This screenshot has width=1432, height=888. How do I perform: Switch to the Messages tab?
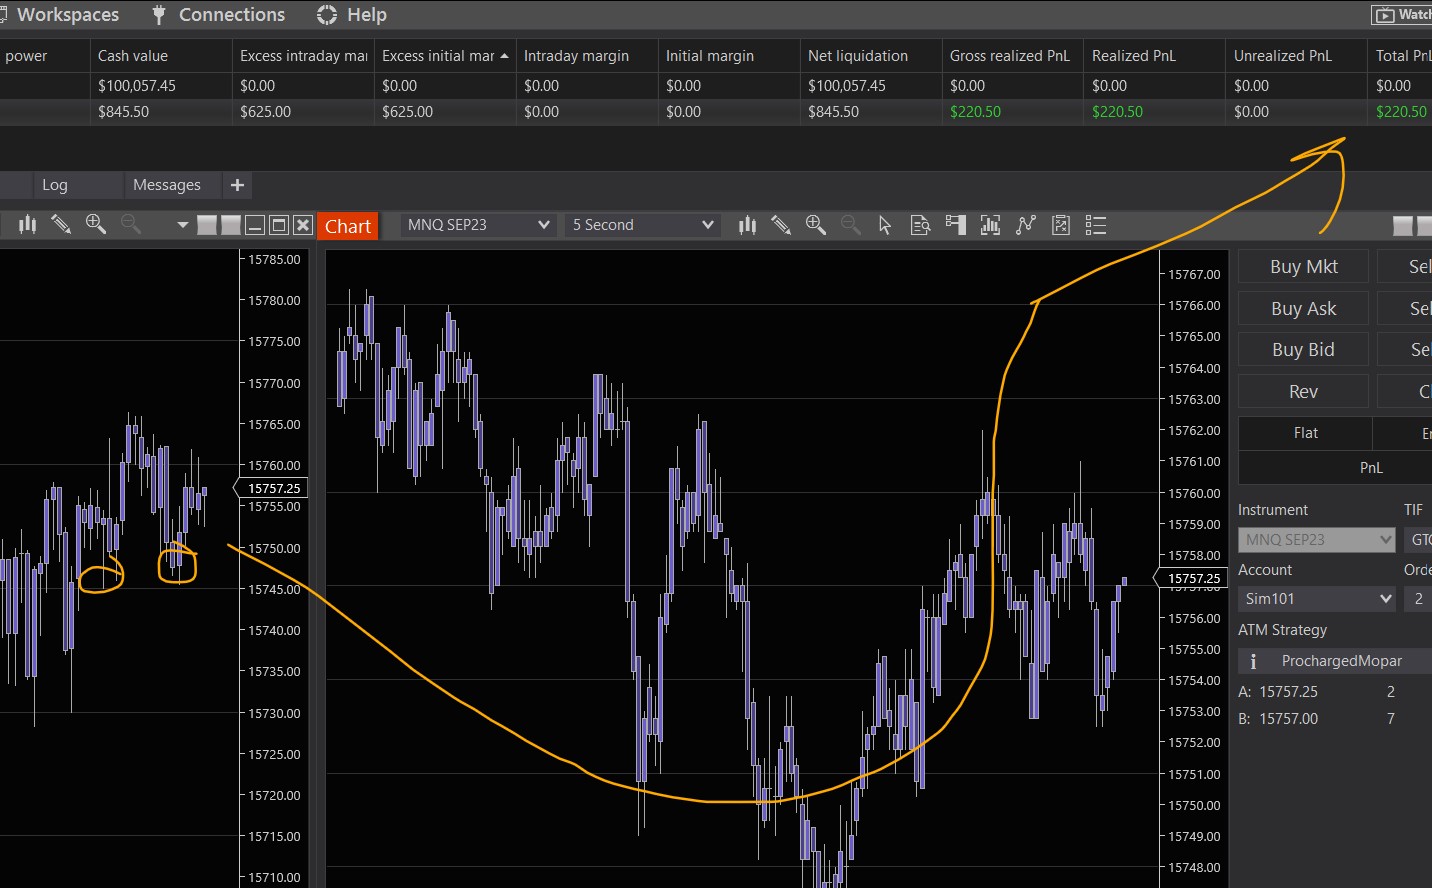167,185
